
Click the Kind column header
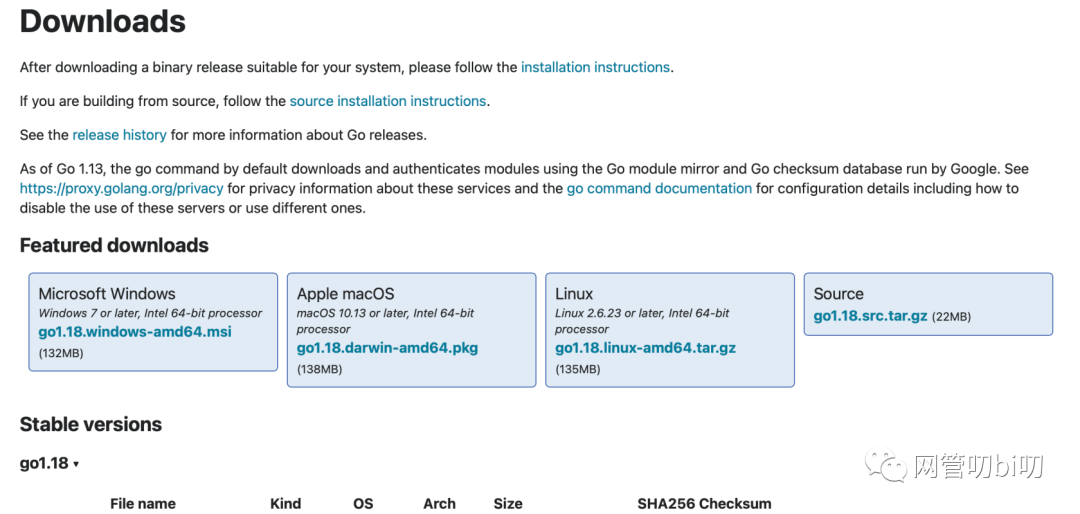pos(285,504)
